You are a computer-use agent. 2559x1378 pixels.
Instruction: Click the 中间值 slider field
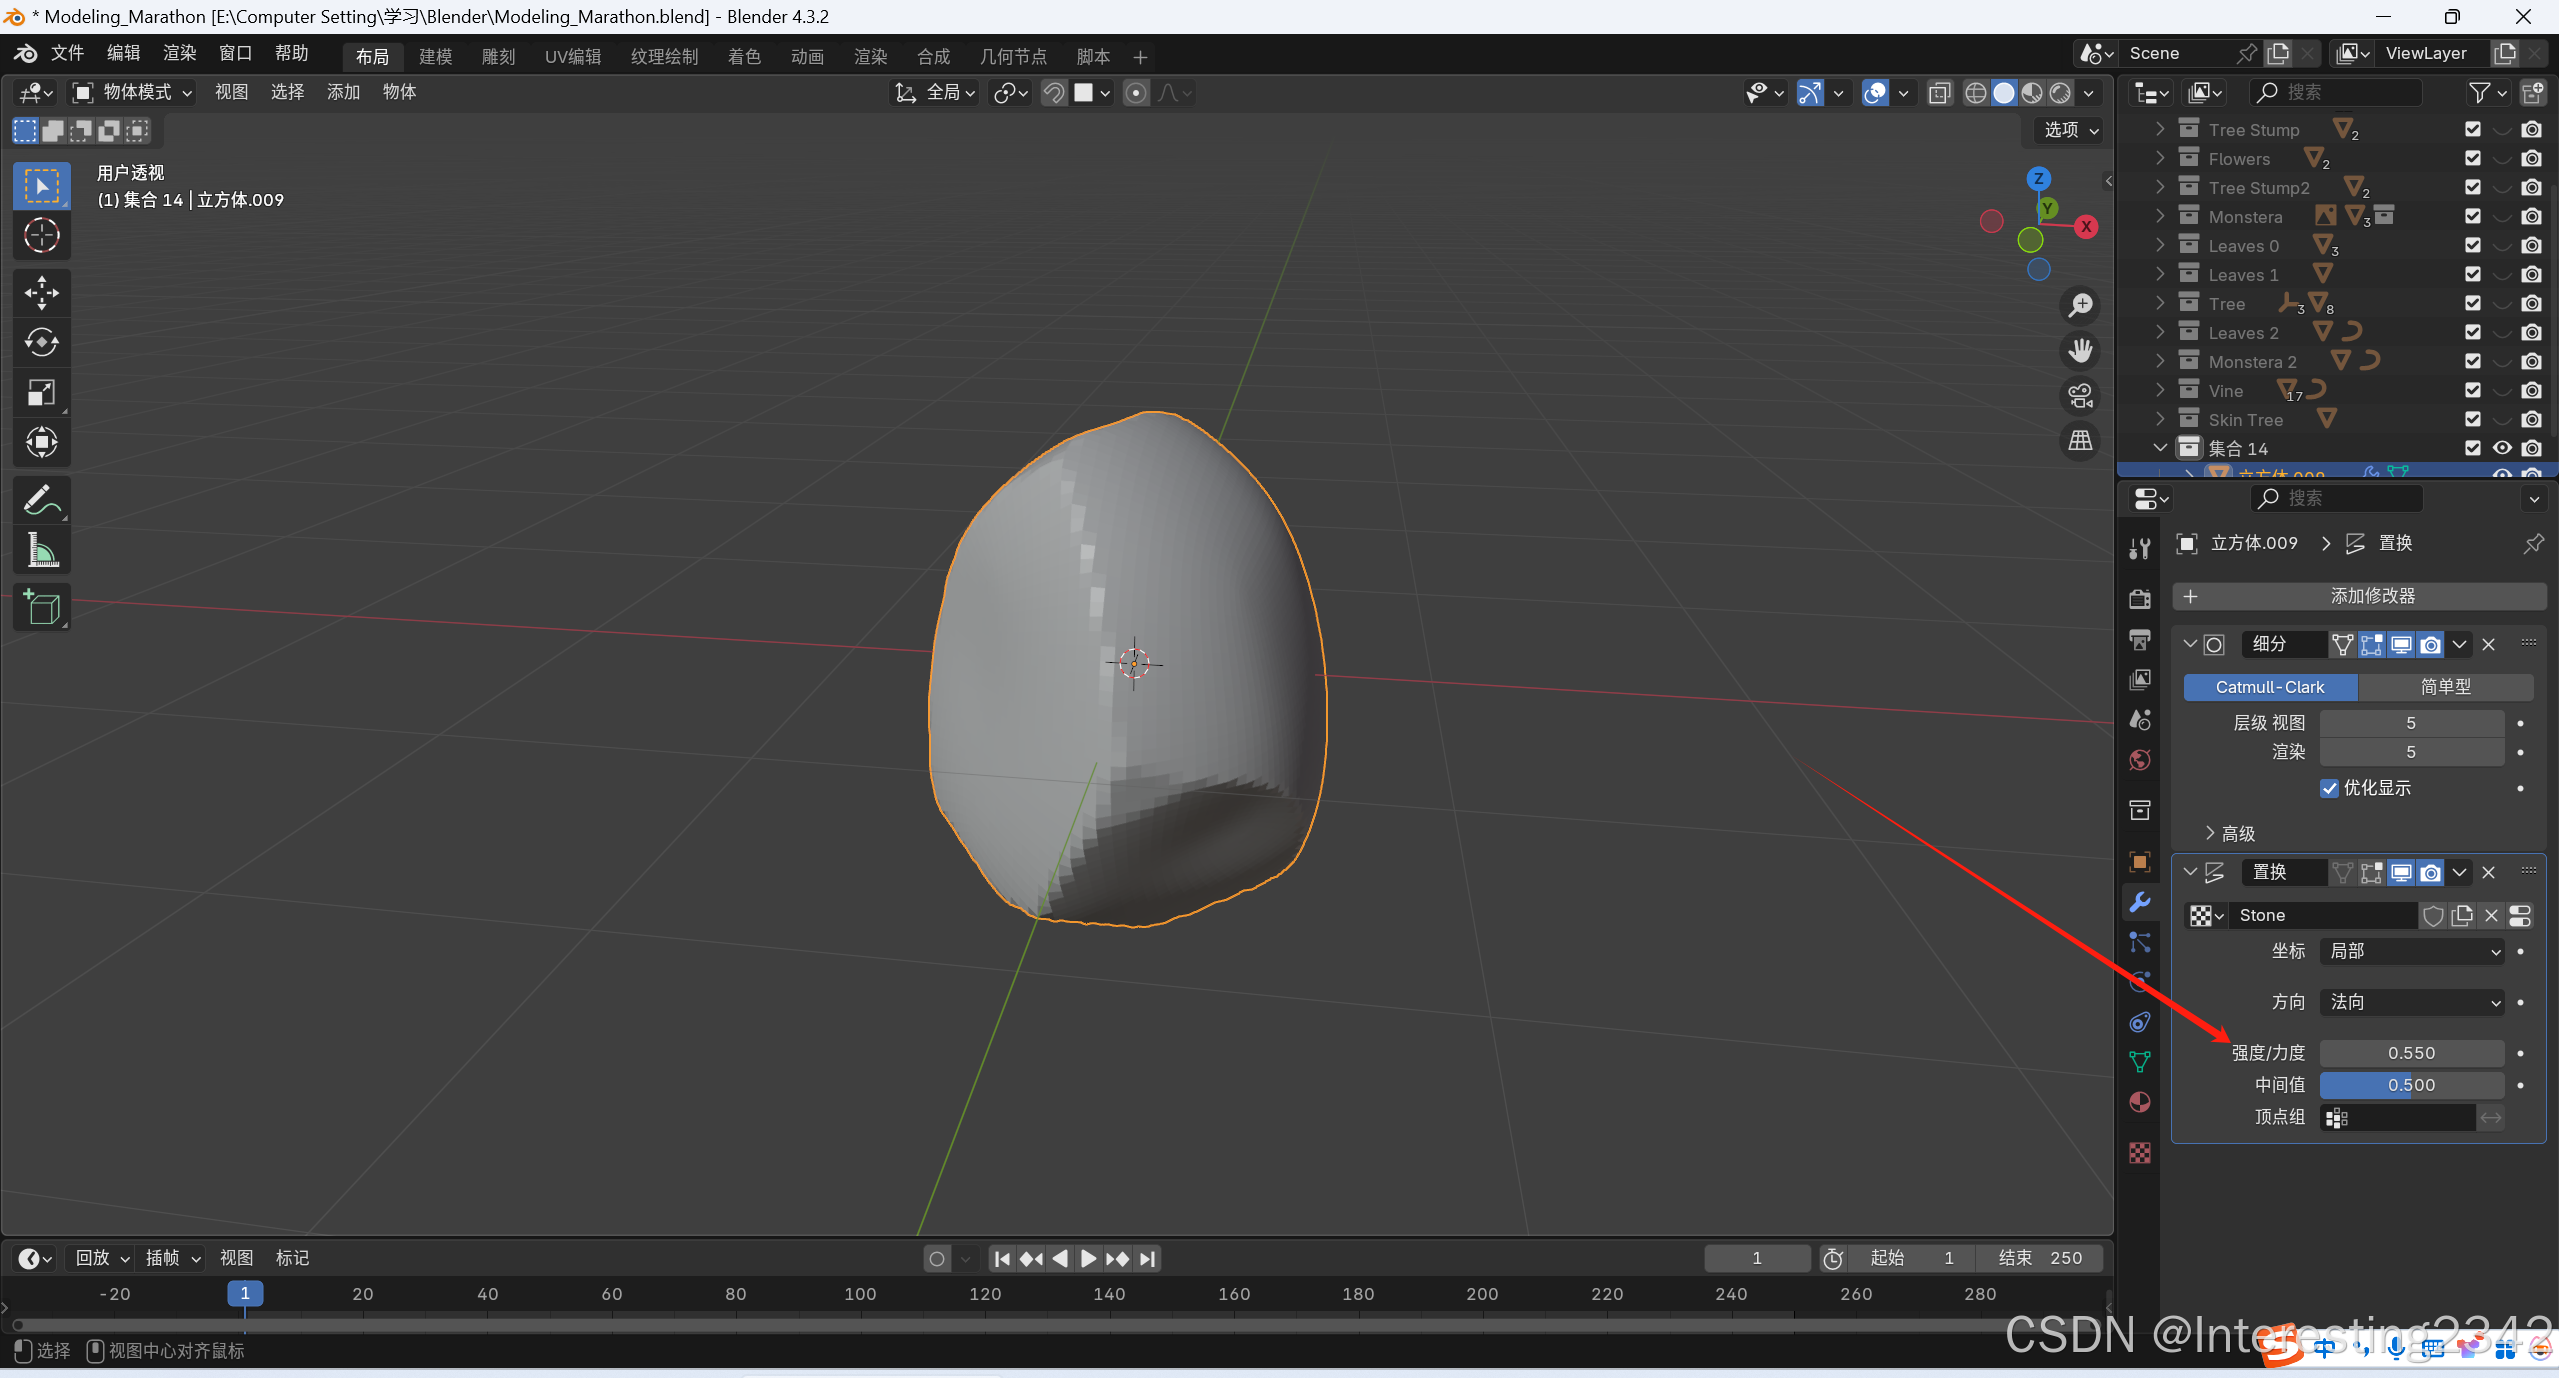point(2411,1085)
